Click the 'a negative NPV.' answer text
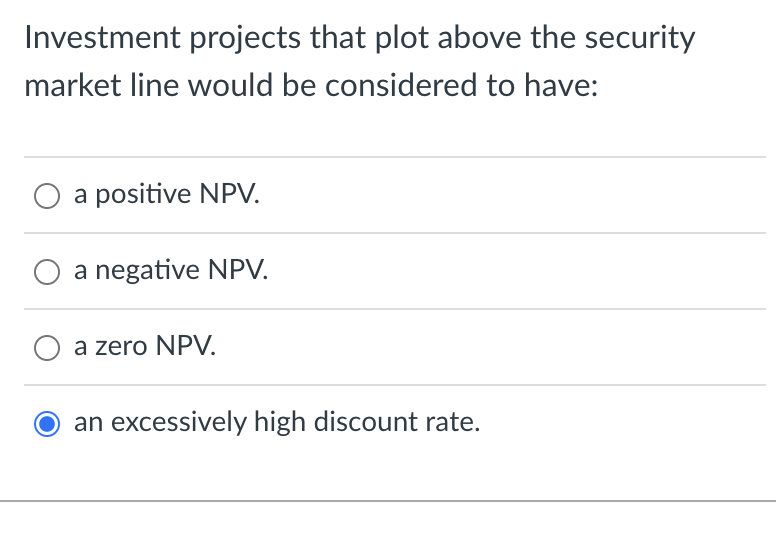Viewport: 776px width, 558px height. tap(171, 270)
